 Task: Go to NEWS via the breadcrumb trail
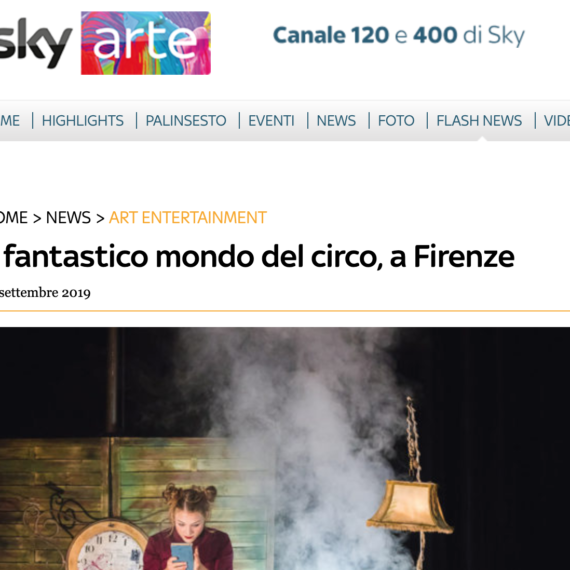click(68, 218)
